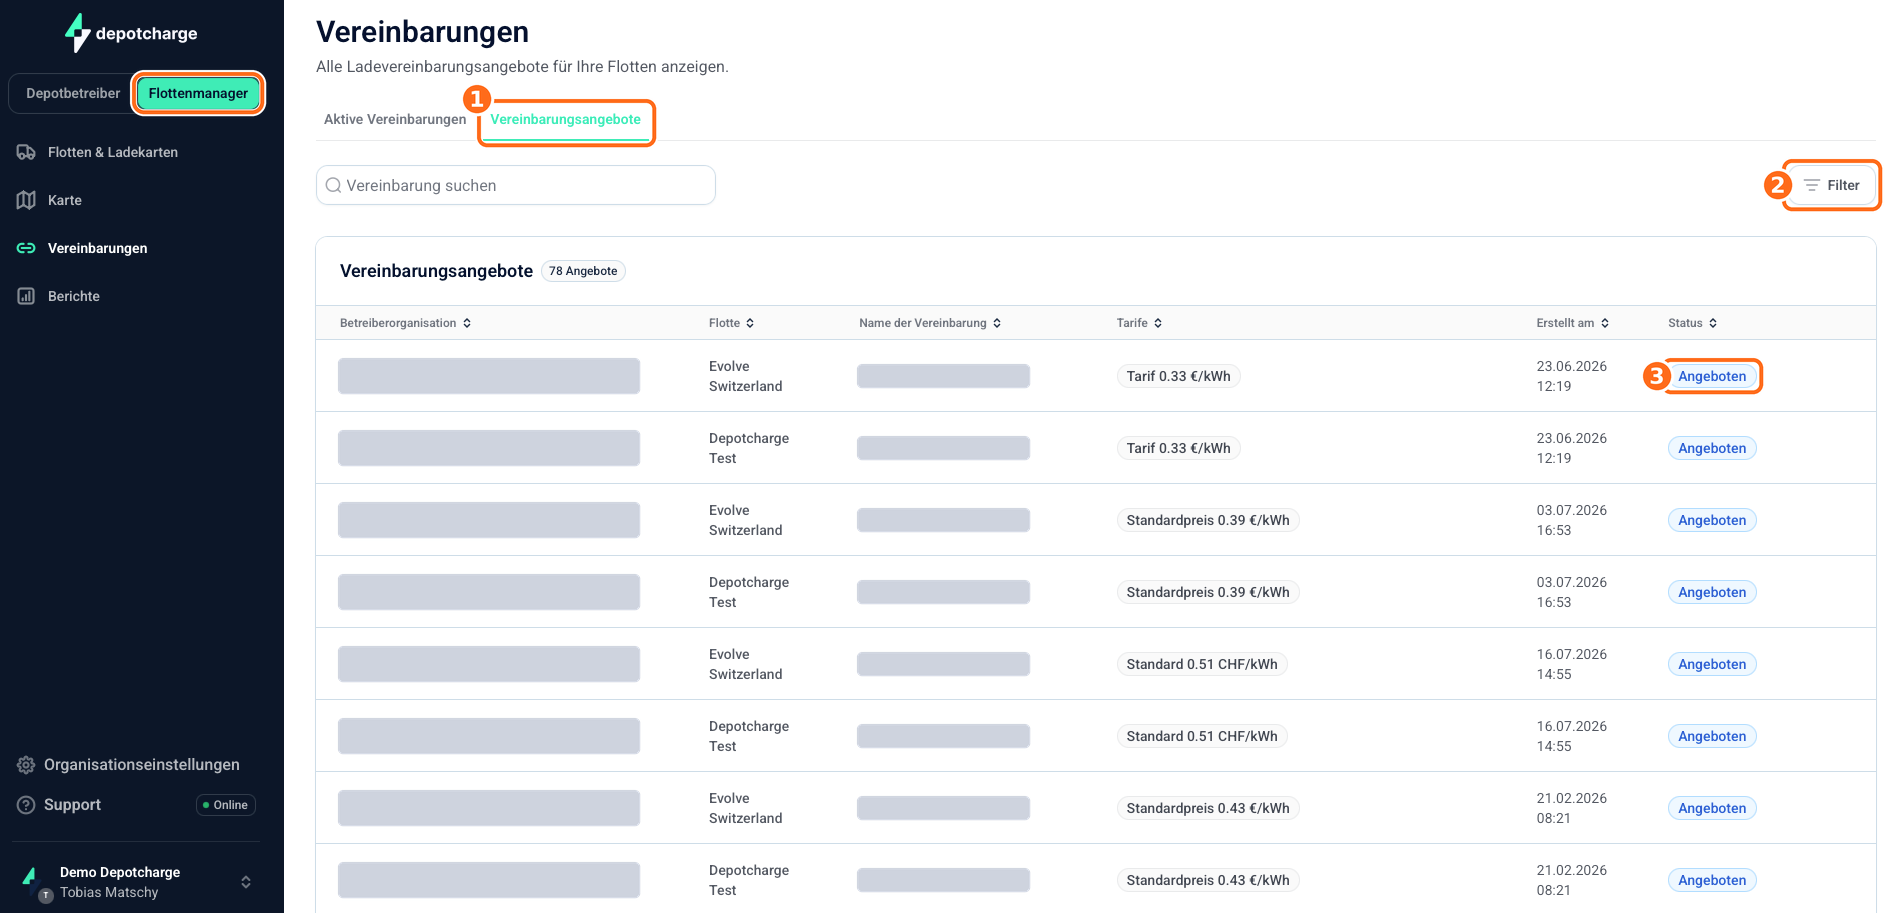Sort by Betreiberorganisation column

click(x=405, y=323)
